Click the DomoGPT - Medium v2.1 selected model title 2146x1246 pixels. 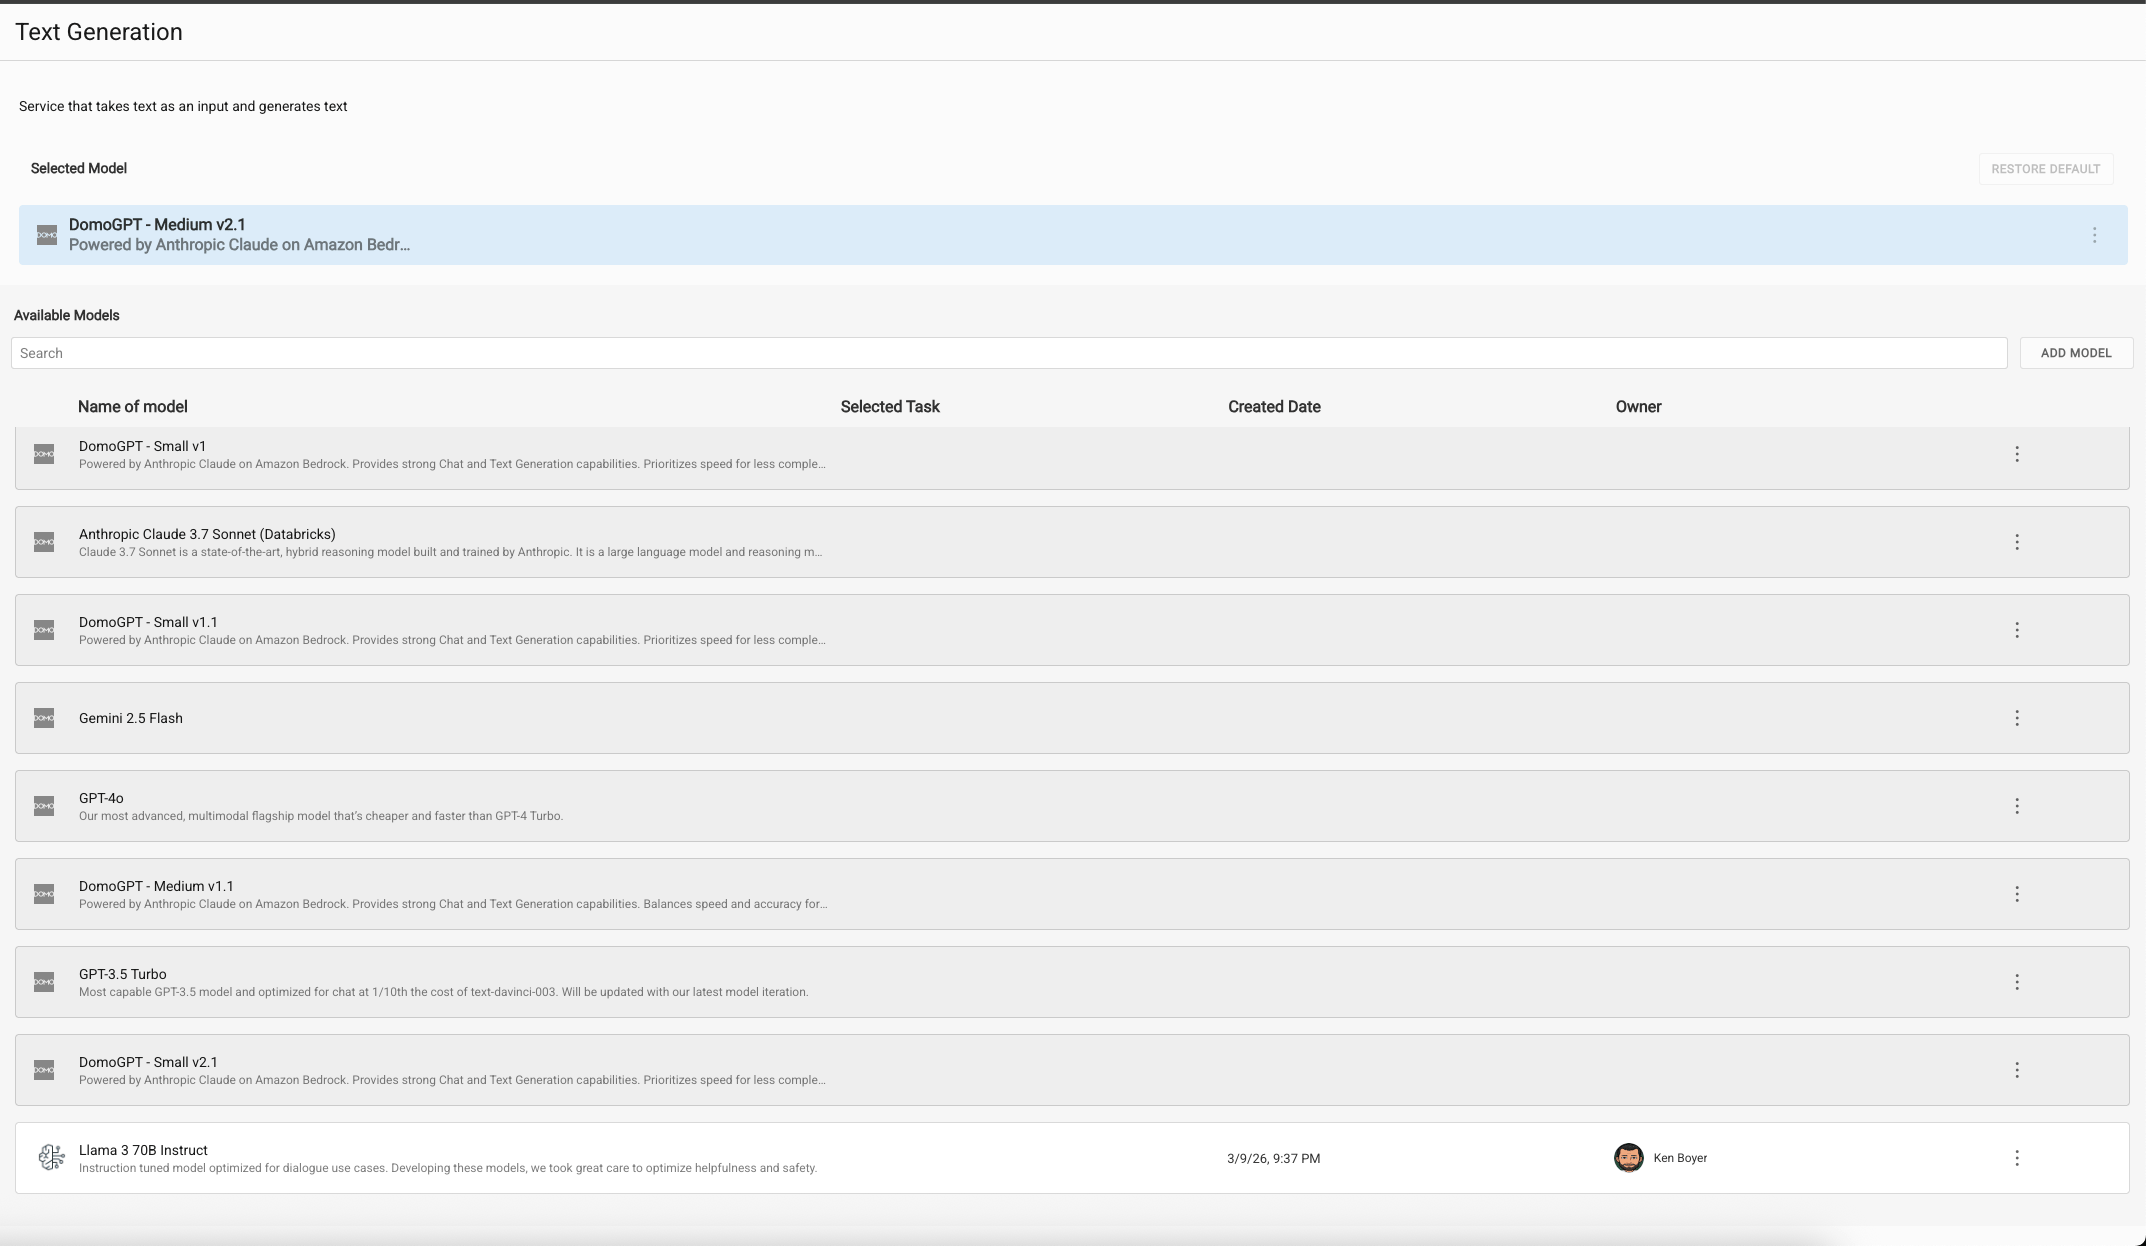coord(157,225)
